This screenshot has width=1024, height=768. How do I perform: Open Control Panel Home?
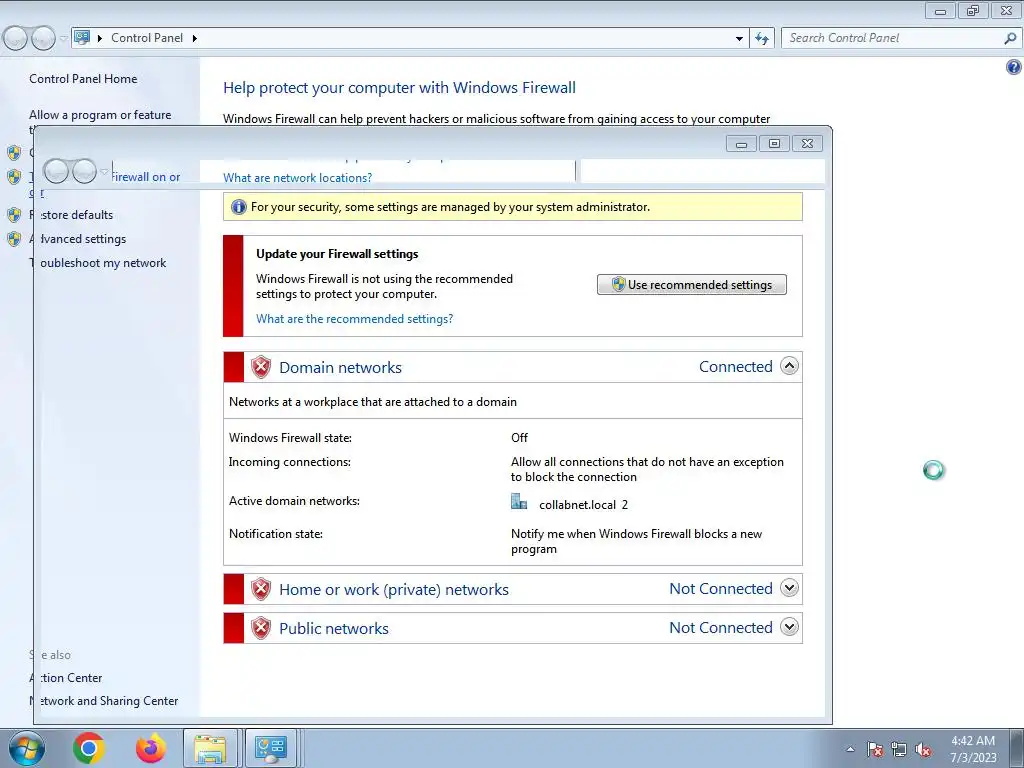pos(83,78)
